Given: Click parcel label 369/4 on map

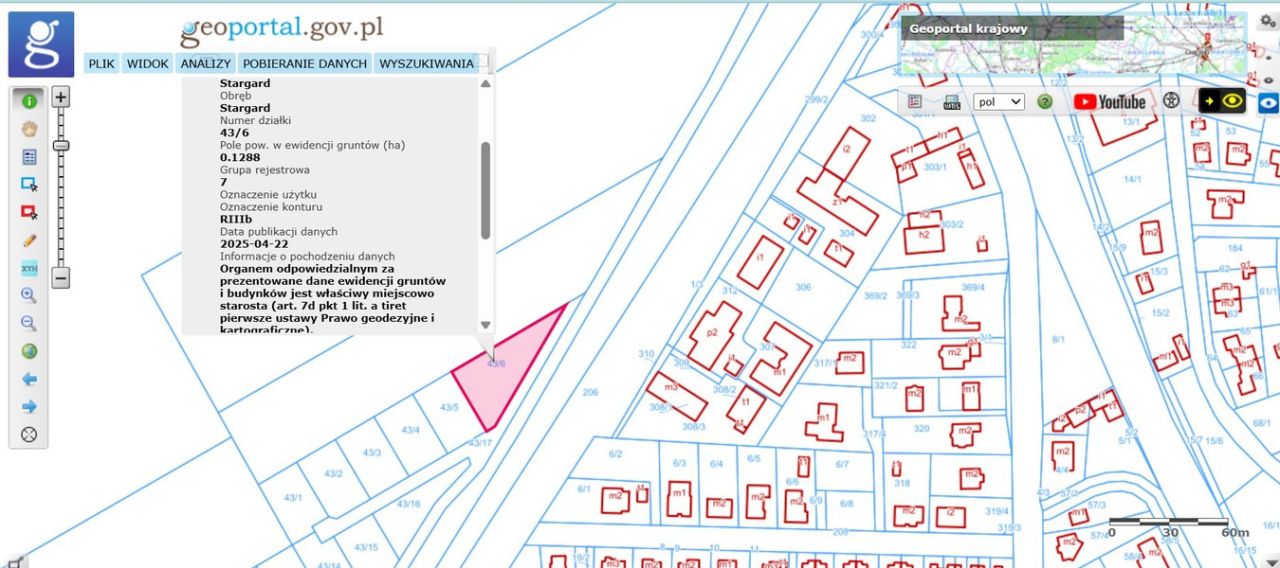Looking at the screenshot, I should pos(973,288).
